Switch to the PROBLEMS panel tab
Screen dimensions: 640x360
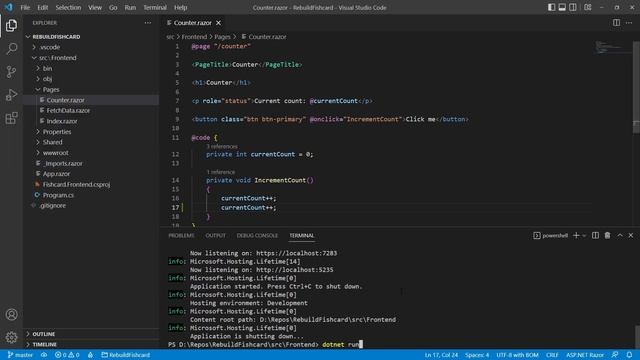[181, 236]
